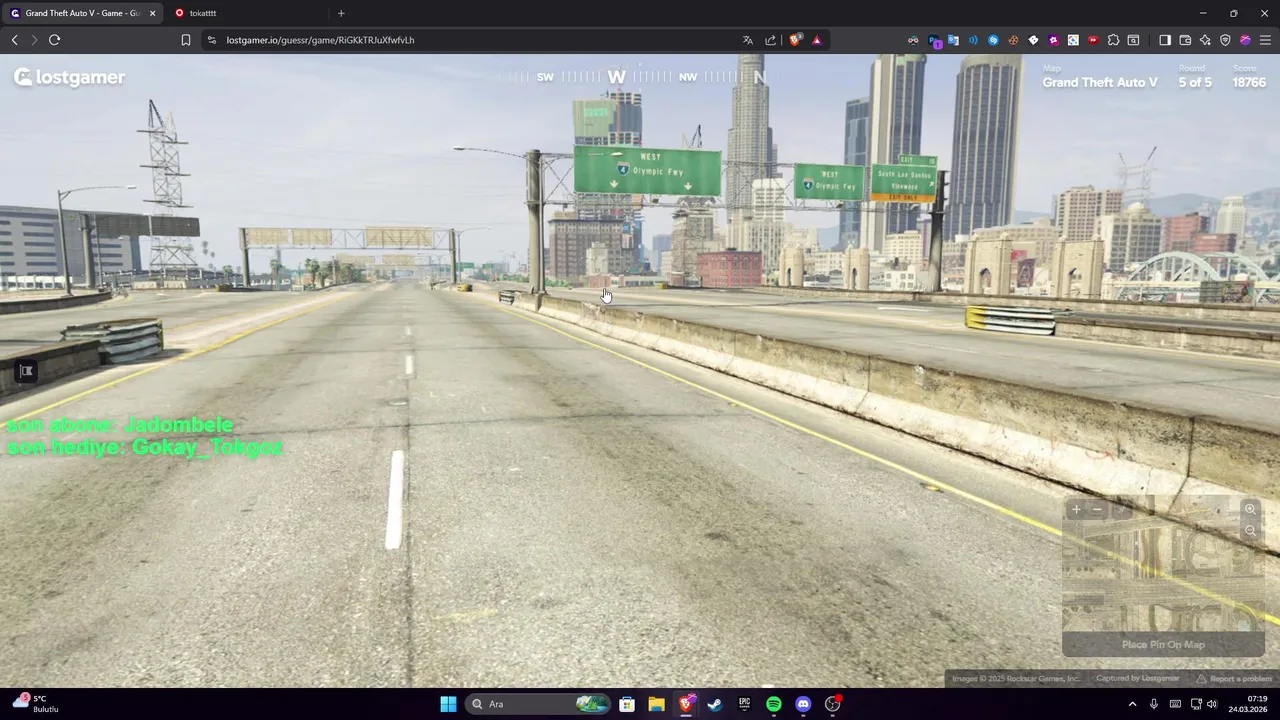The image size is (1280, 720).
Task: Open Leo AI sparkle icon
Action: (1205, 40)
